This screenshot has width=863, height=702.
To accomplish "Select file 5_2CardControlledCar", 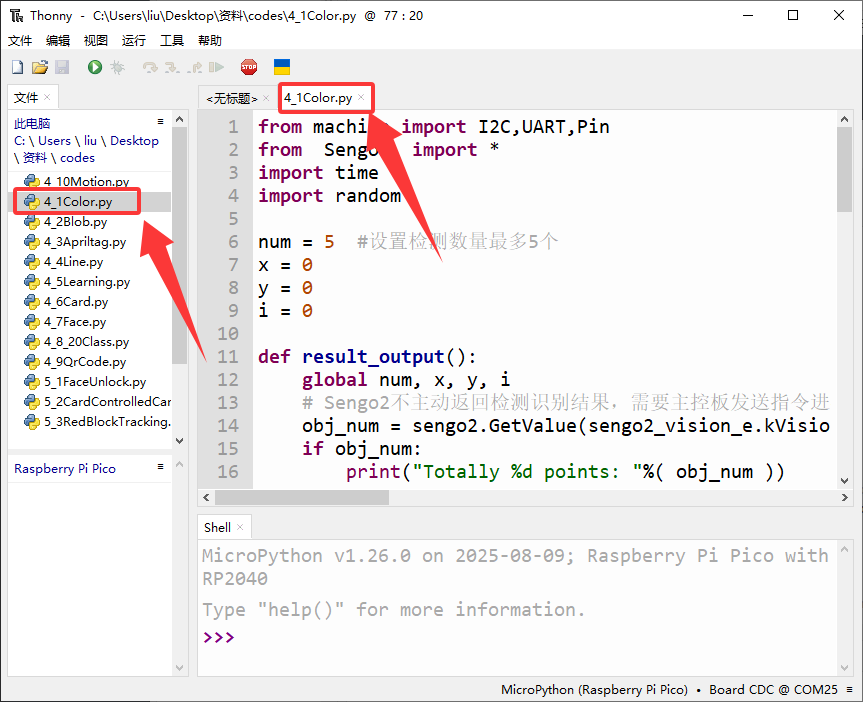I will coord(107,402).
